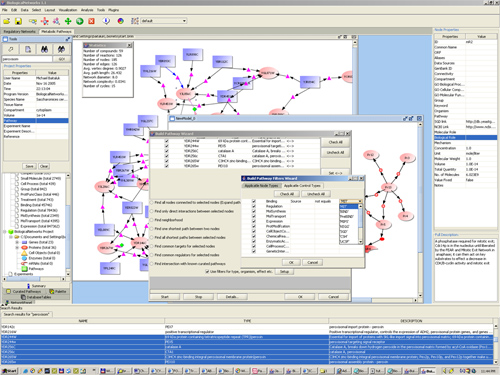Click the mRNAs icon in the project tree

(x=24, y=263)
